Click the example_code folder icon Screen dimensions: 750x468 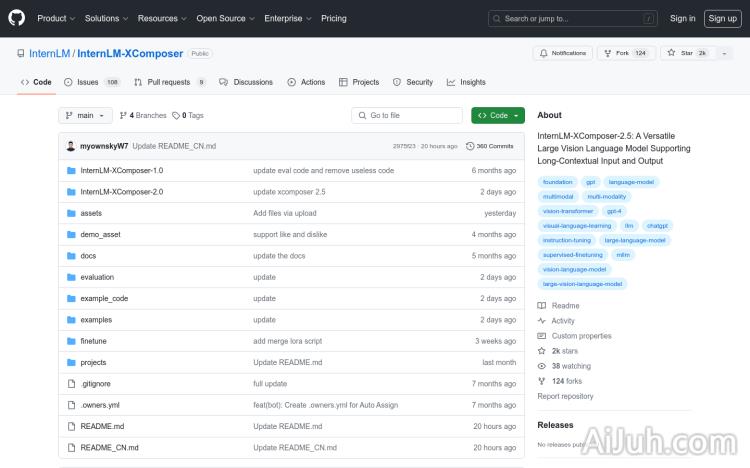pos(71,298)
